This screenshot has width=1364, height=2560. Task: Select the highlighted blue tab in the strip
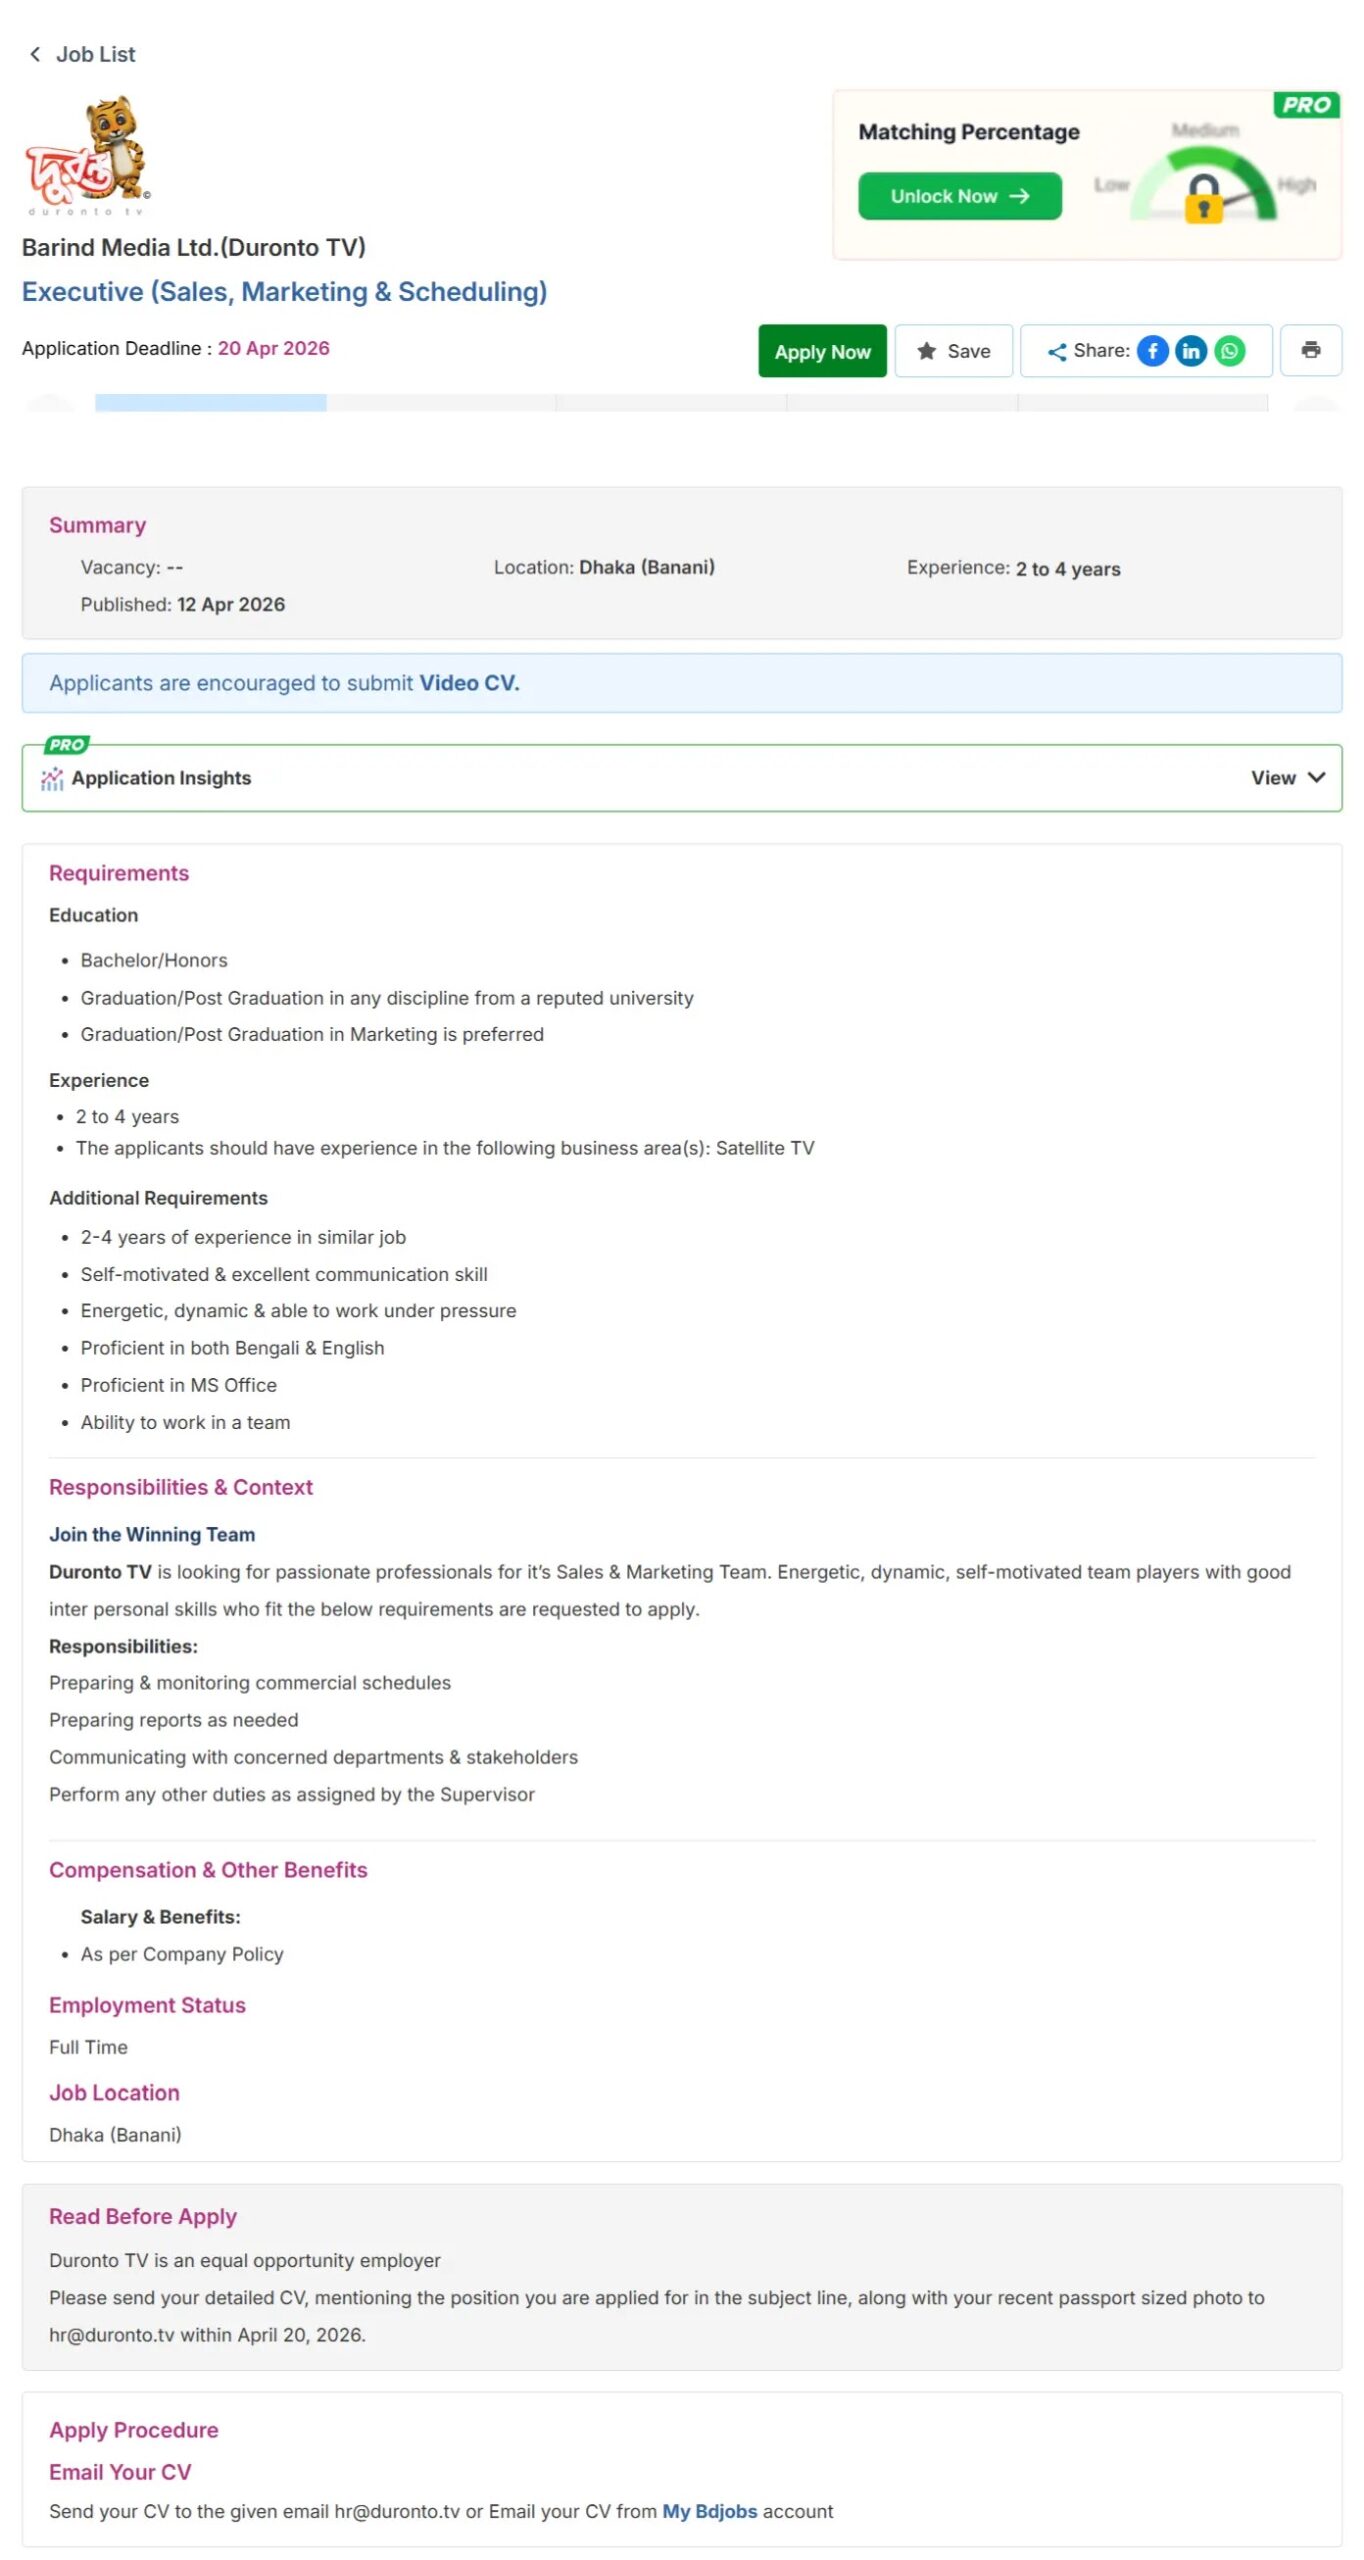(x=210, y=402)
